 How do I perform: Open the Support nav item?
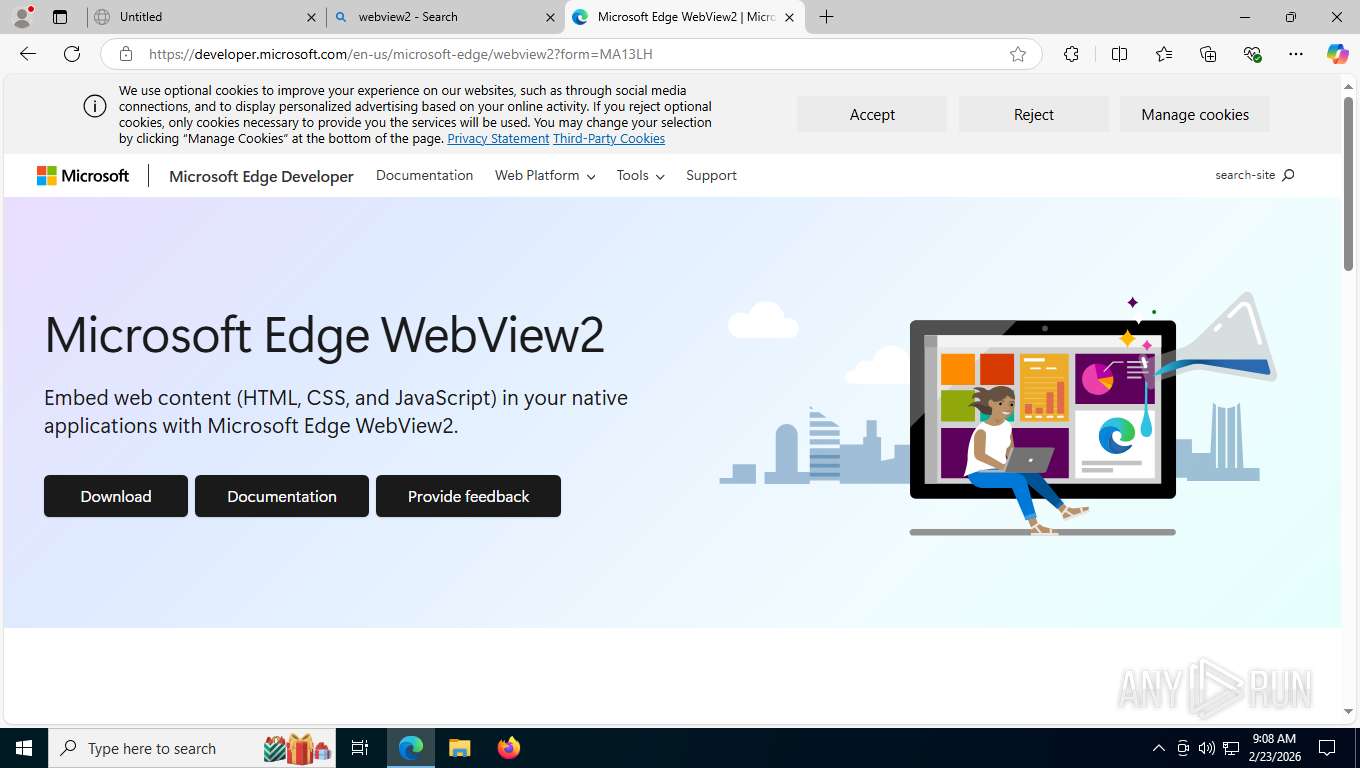711,175
